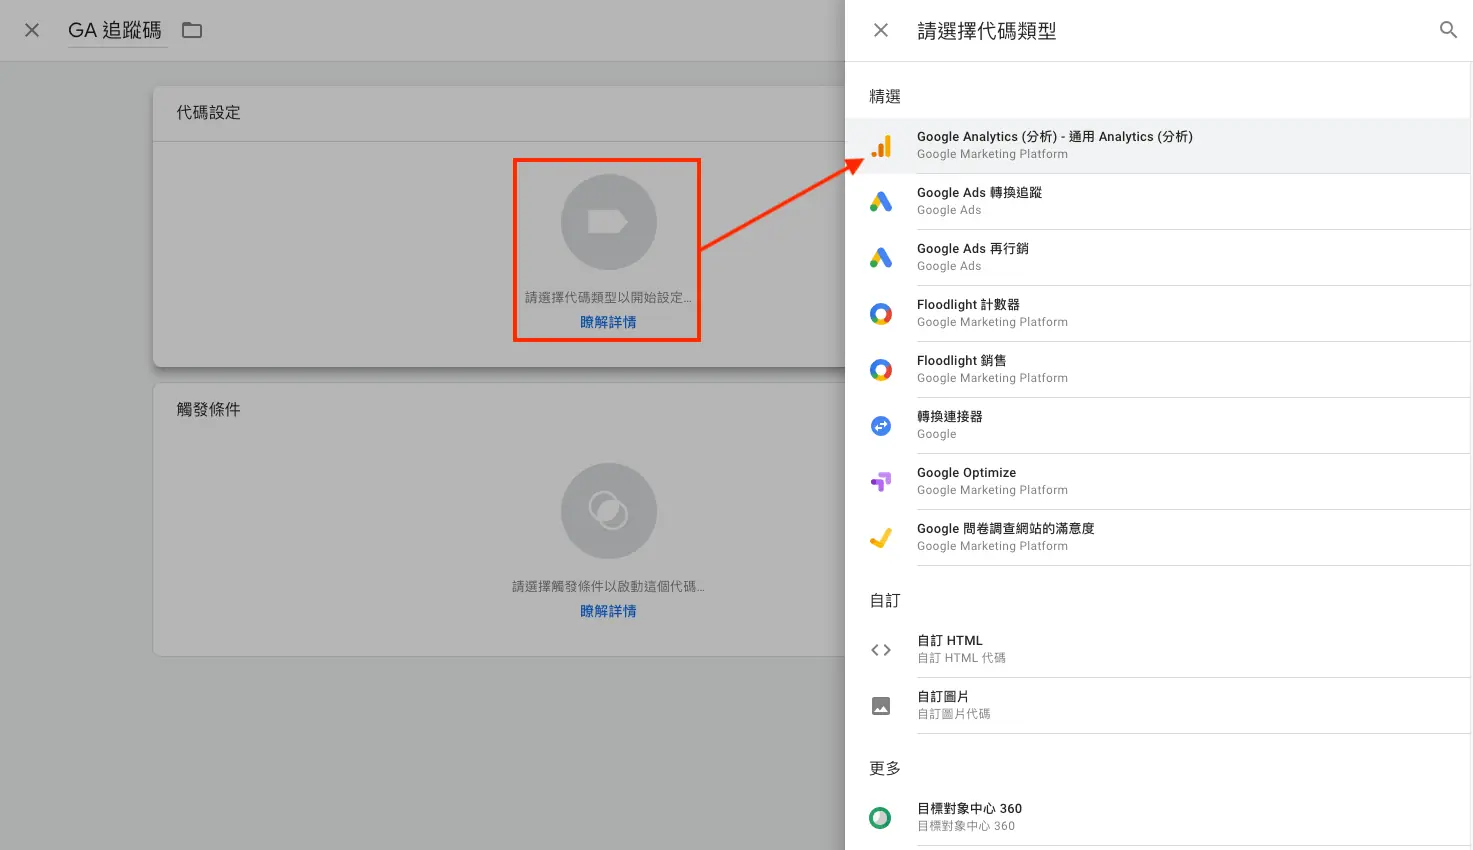The height and width of the screenshot is (850, 1473).
Task: Click the 請選擇代碼類型以開始設定 text
Action: coord(608,297)
